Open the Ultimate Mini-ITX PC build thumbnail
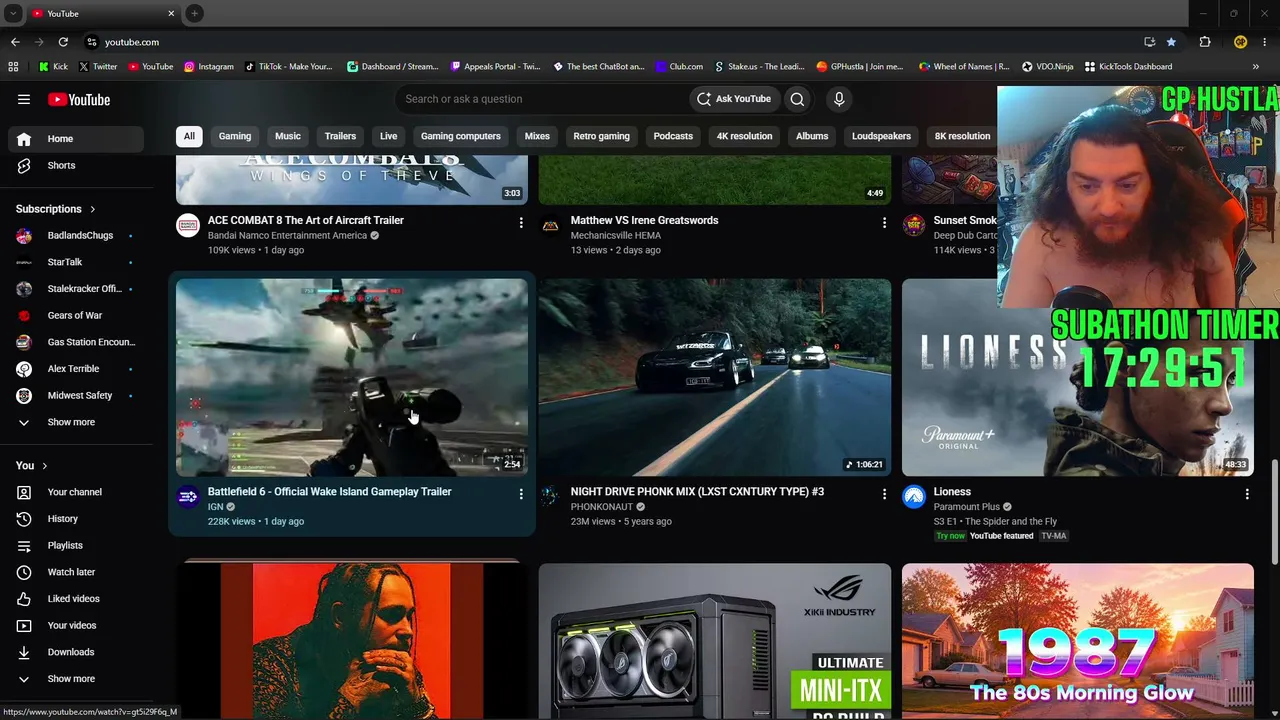1280x720 pixels. 715,641
